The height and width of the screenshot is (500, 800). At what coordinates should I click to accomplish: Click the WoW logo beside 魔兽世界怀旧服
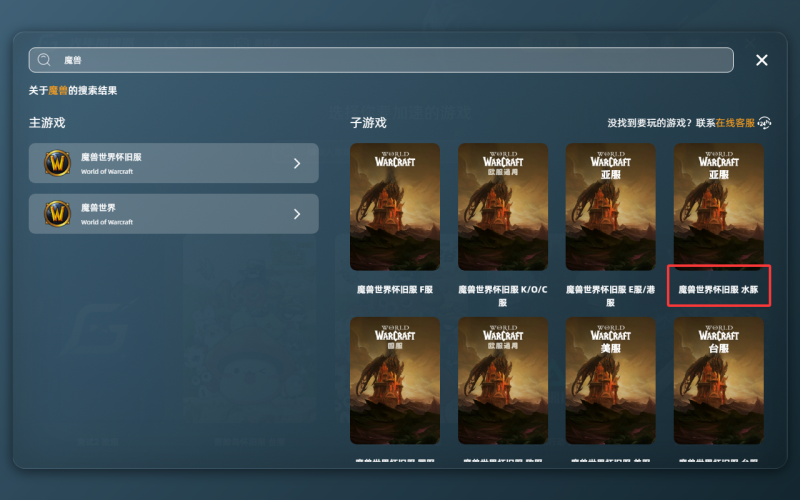[x=57, y=163]
